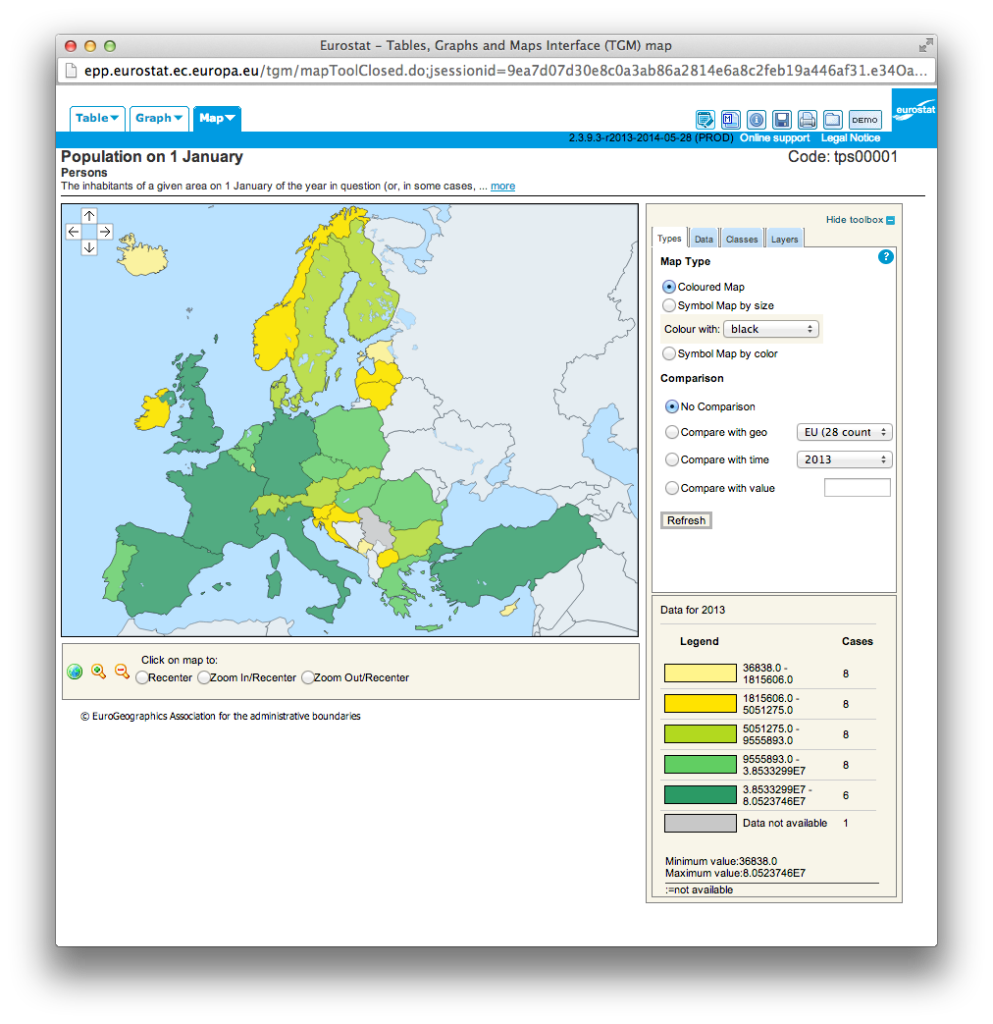This screenshot has height=1024, width=993.
Task: Enable Symbol Map by size
Action: [668, 305]
